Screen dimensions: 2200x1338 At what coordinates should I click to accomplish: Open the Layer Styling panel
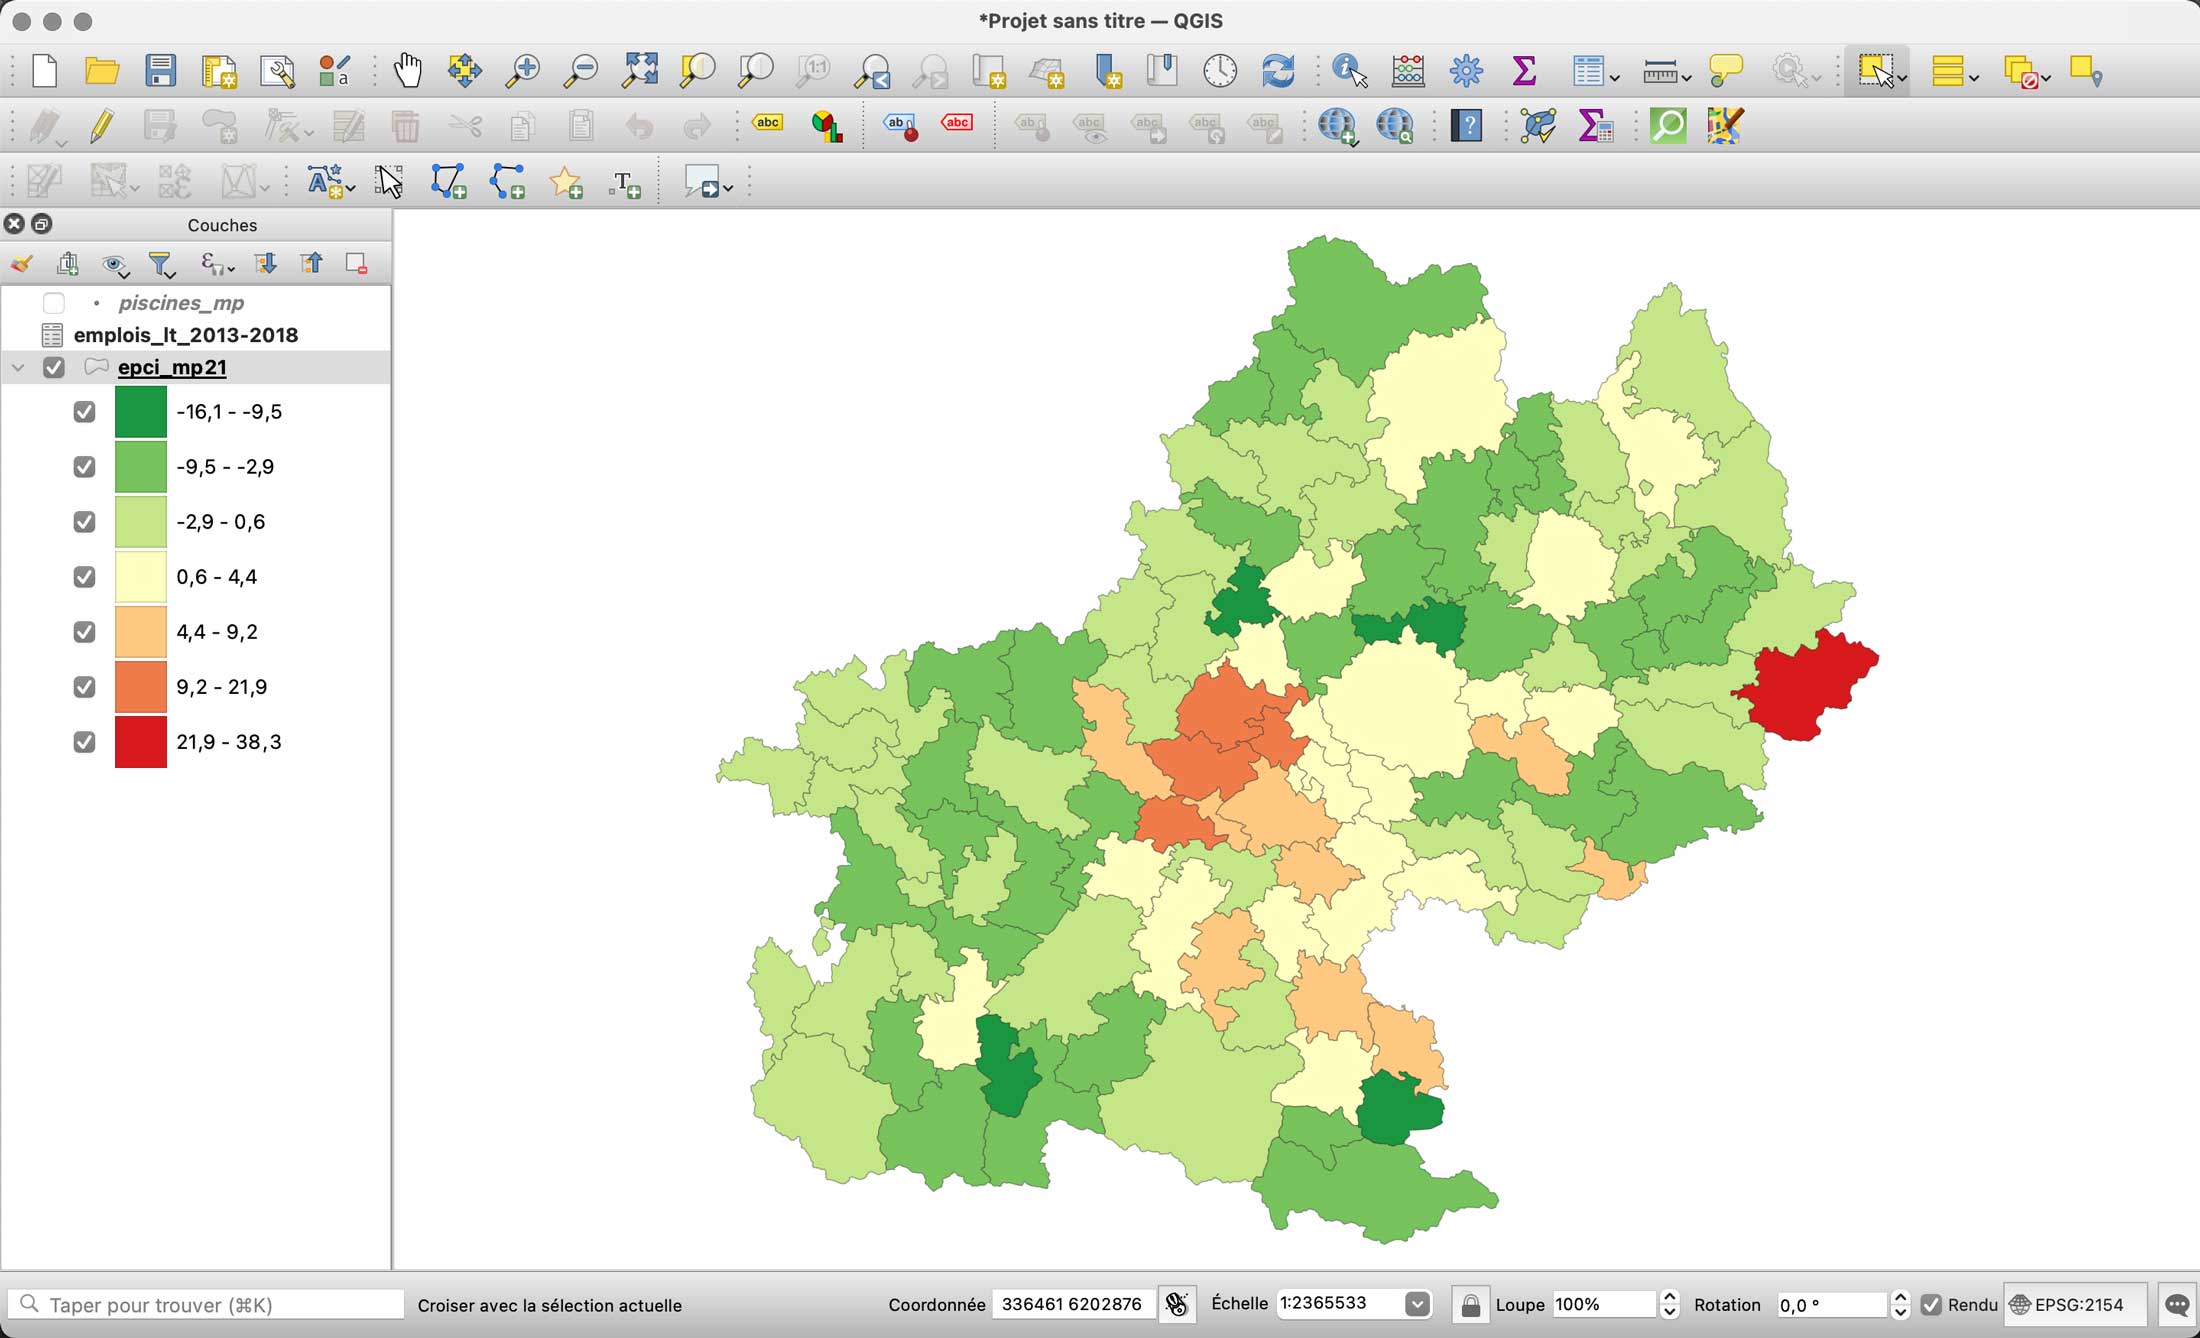pyautogui.click(x=20, y=263)
